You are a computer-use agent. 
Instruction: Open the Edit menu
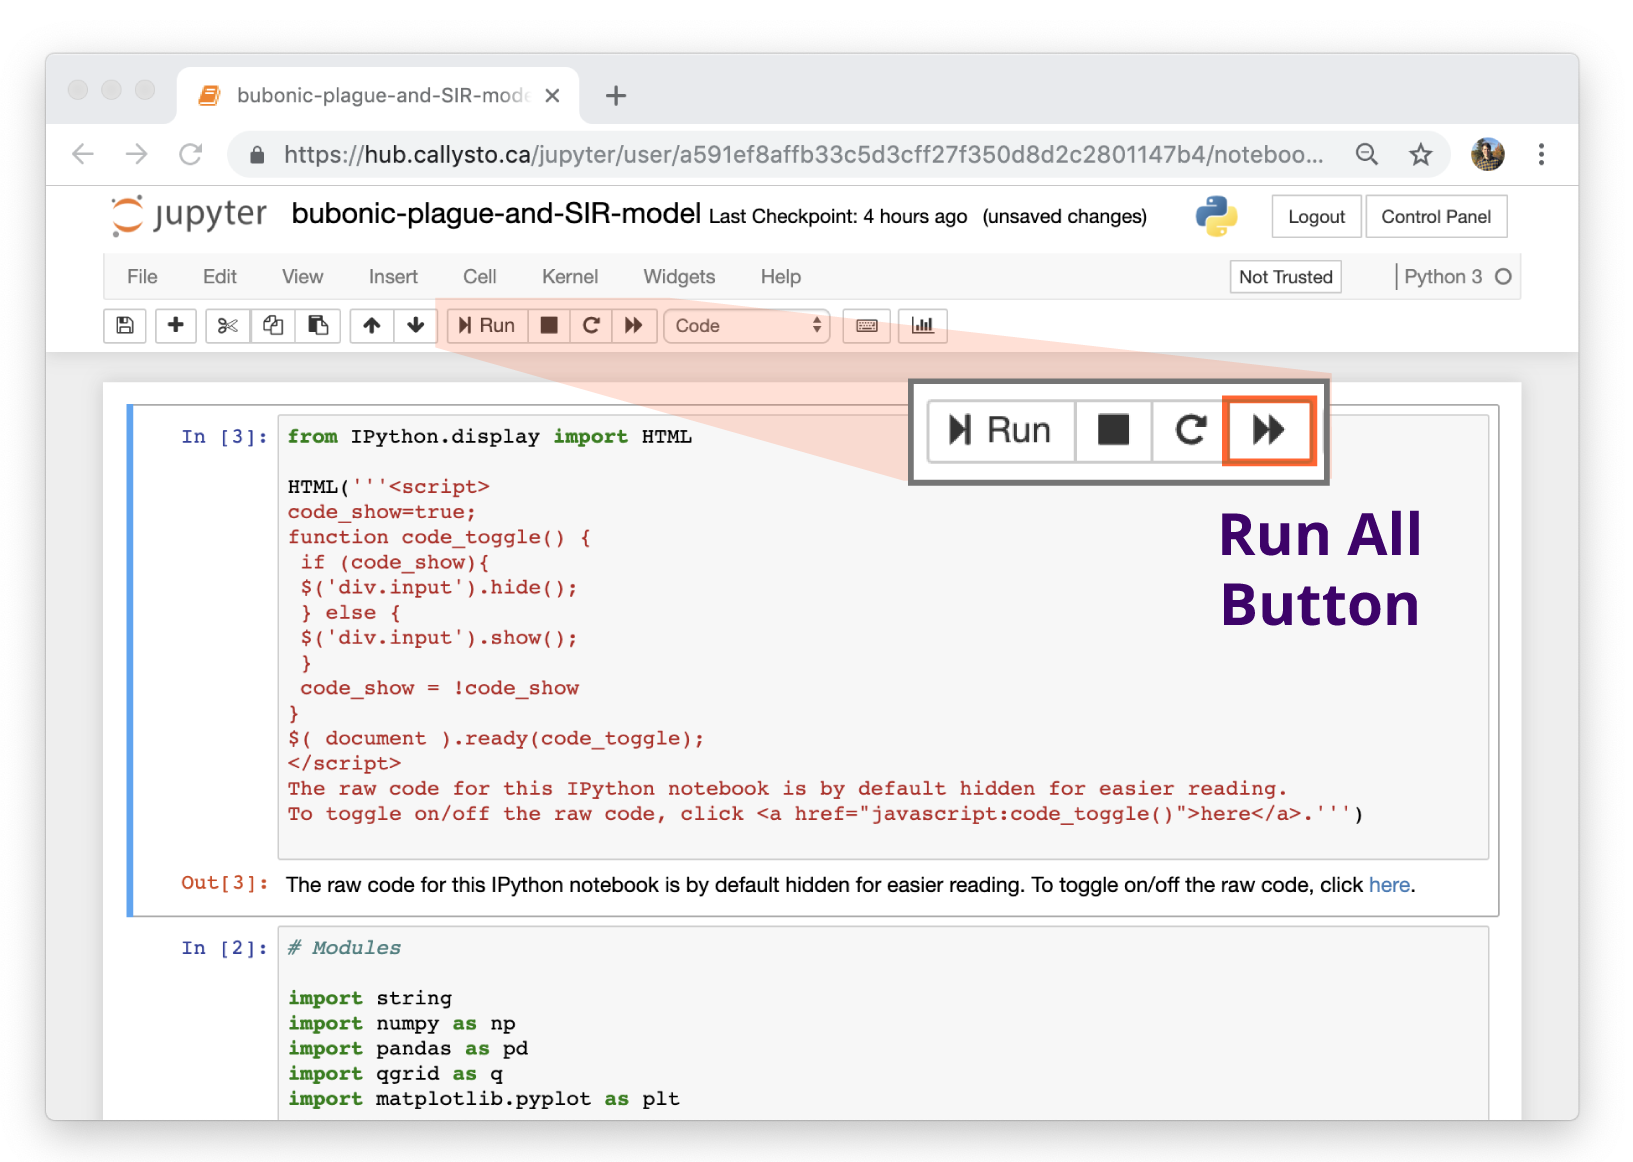[x=220, y=277]
